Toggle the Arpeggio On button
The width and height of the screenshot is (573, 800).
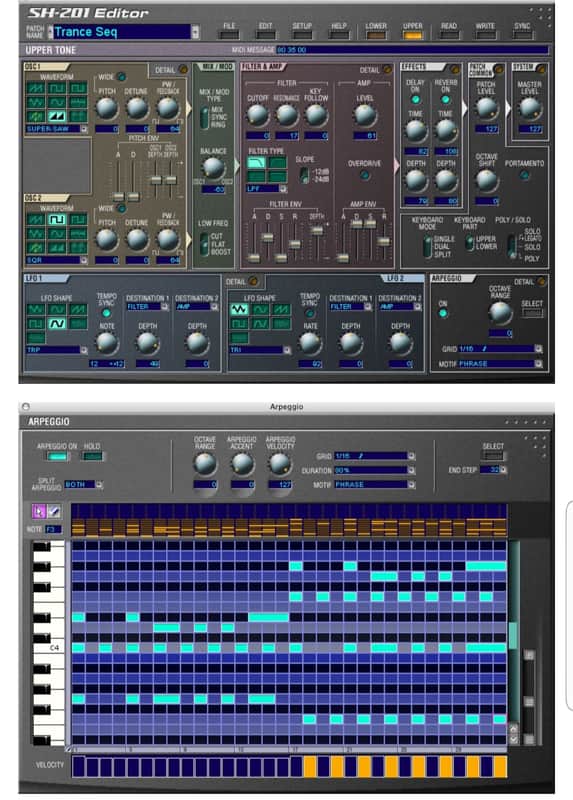[x=58, y=457]
